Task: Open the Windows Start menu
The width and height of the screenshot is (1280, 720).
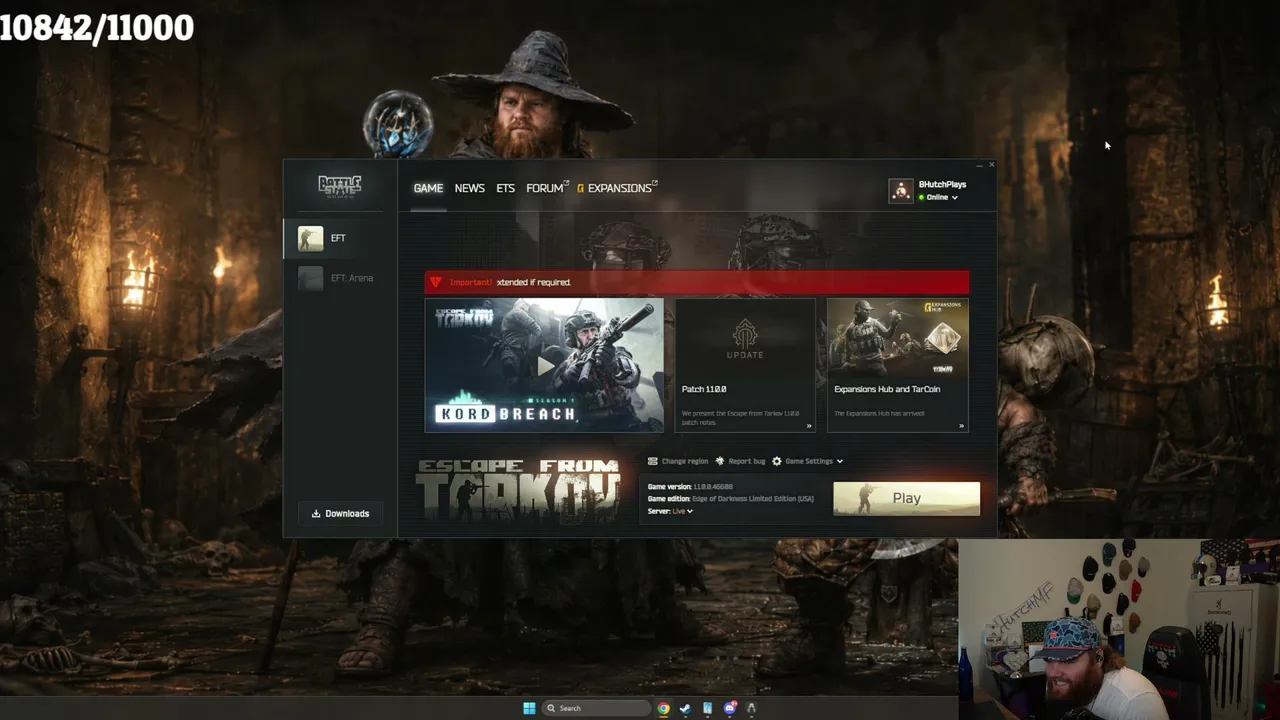Action: coord(529,708)
